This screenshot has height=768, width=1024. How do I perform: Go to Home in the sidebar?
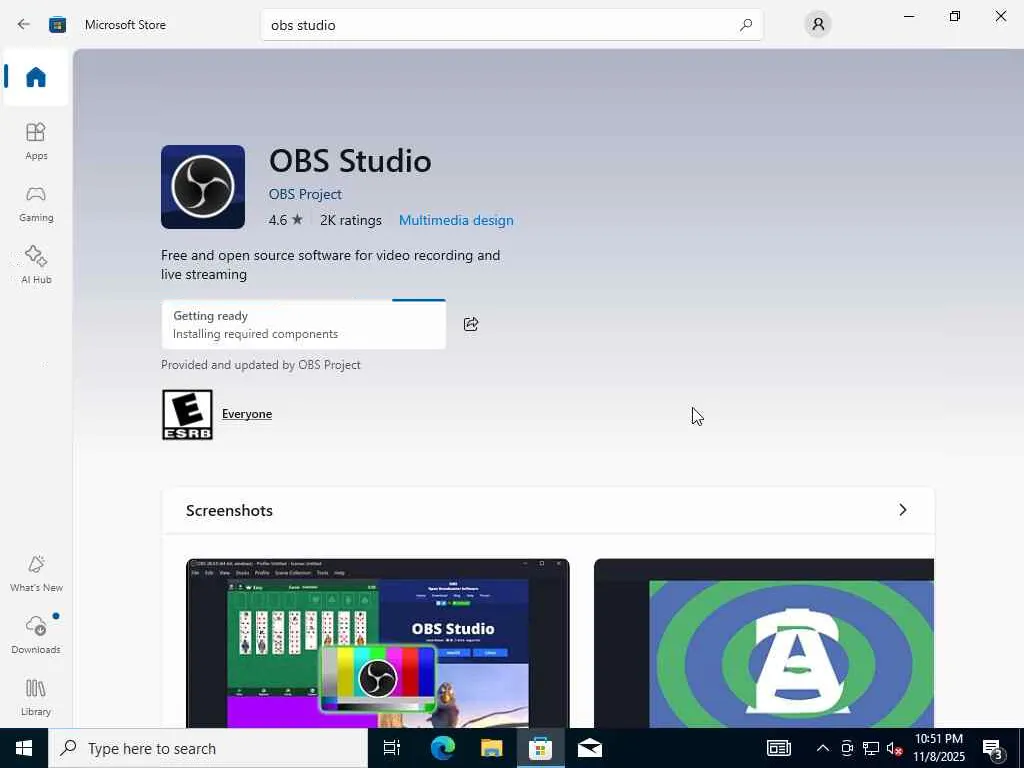(36, 77)
